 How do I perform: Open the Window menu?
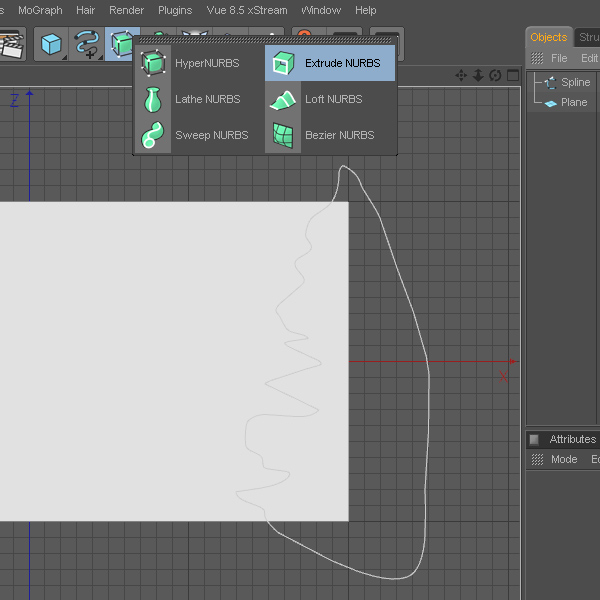(321, 10)
